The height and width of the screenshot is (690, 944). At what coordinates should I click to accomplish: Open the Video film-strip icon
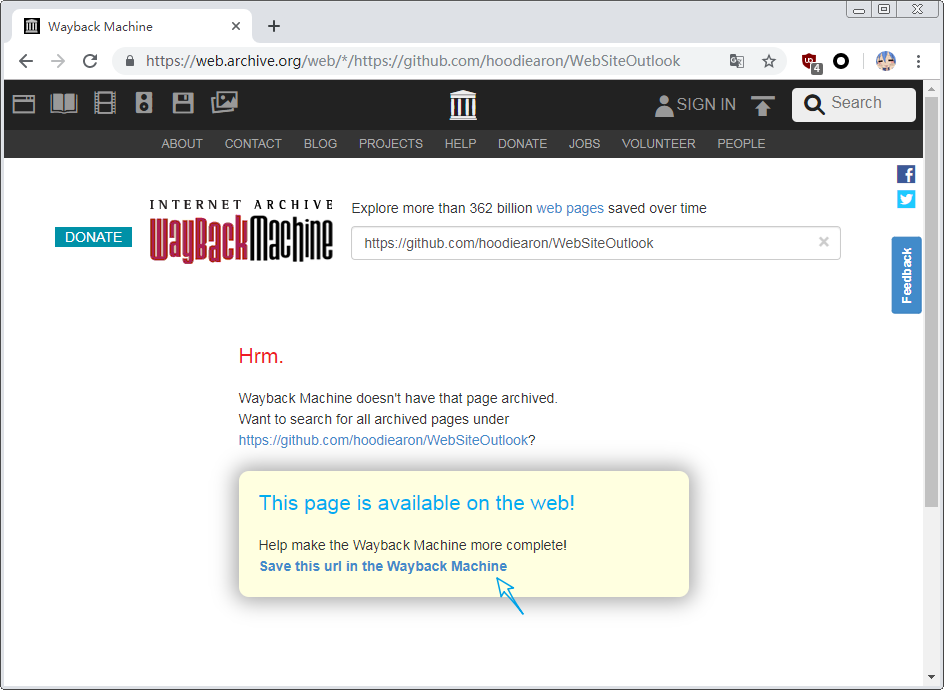(x=105, y=103)
